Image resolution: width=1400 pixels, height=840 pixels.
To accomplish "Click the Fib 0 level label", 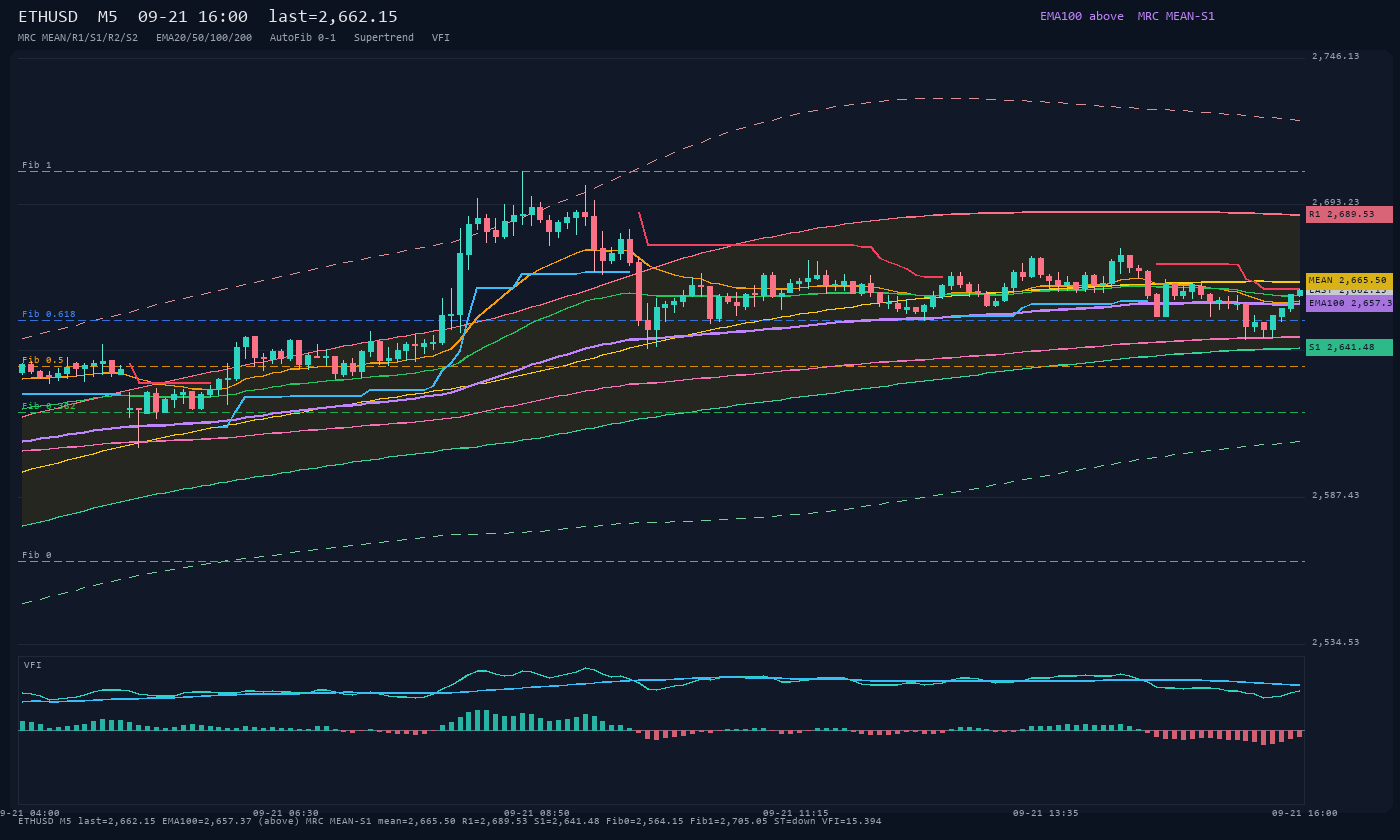I will tap(37, 555).
